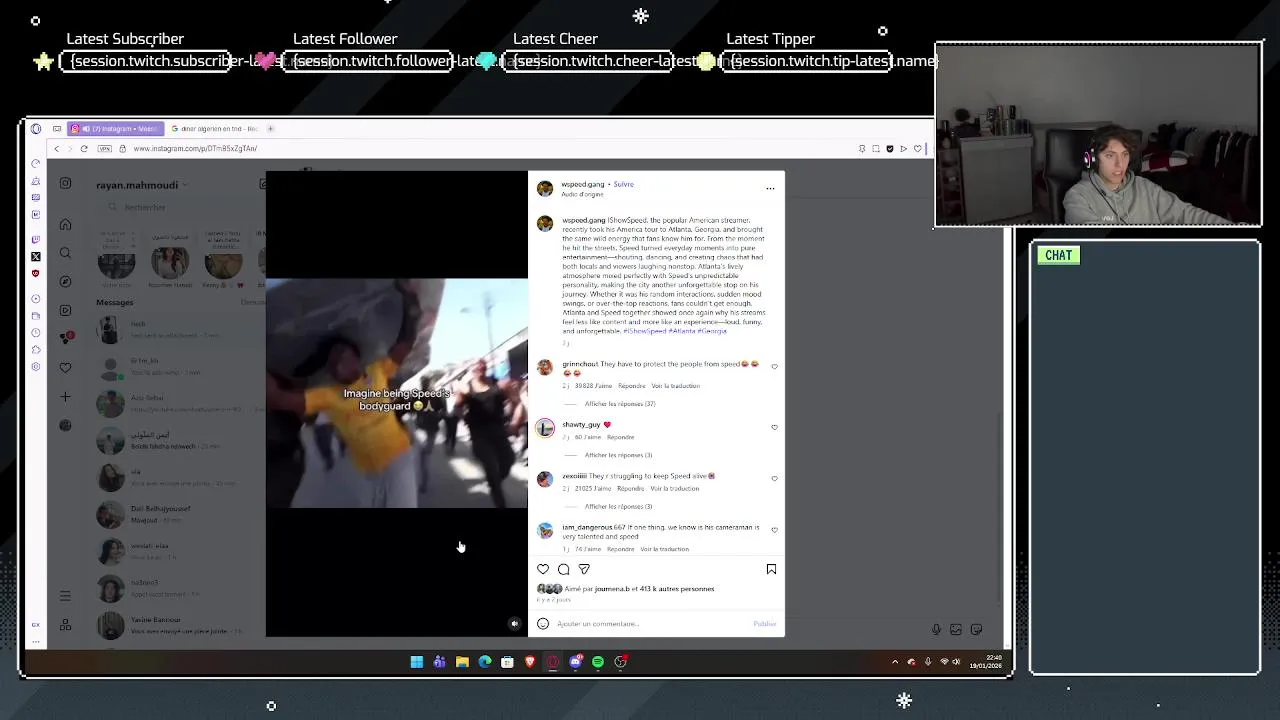Click the Publier button

(x=764, y=624)
